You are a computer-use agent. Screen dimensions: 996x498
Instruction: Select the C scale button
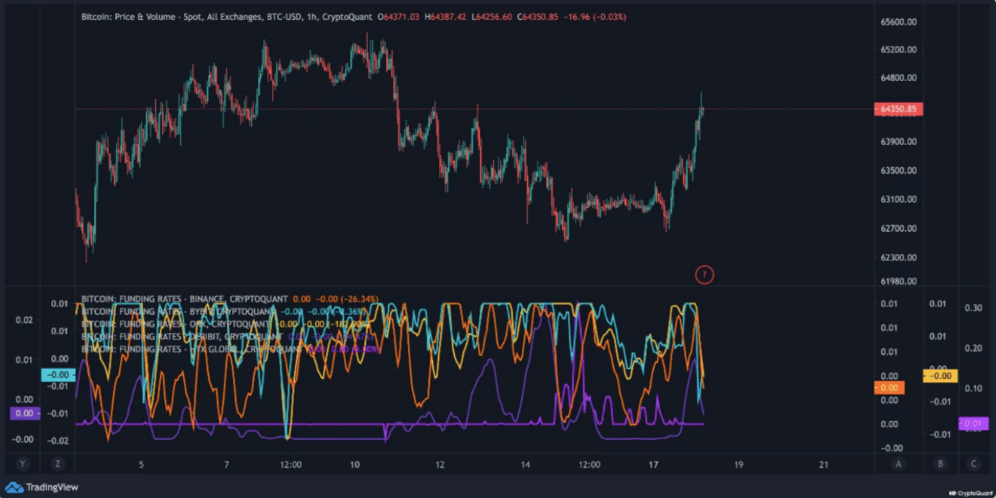973,464
